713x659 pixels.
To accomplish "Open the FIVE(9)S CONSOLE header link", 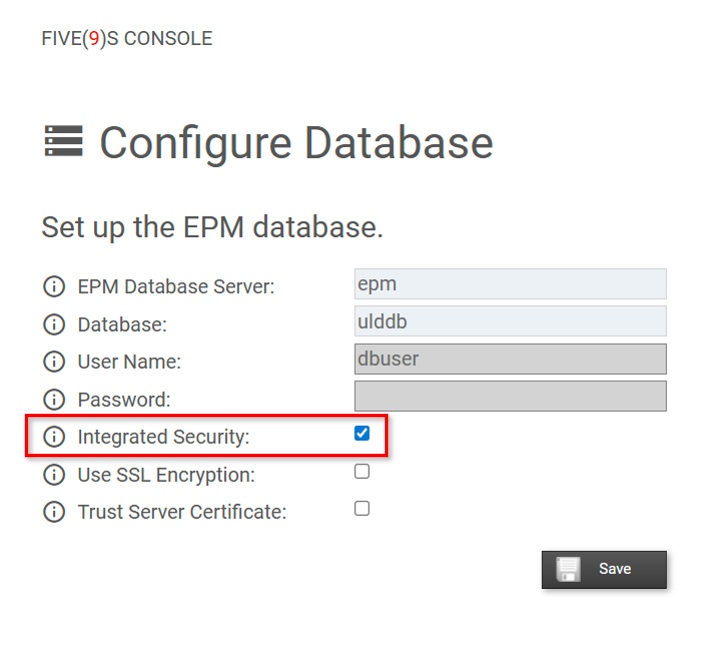I will coord(127,39).
